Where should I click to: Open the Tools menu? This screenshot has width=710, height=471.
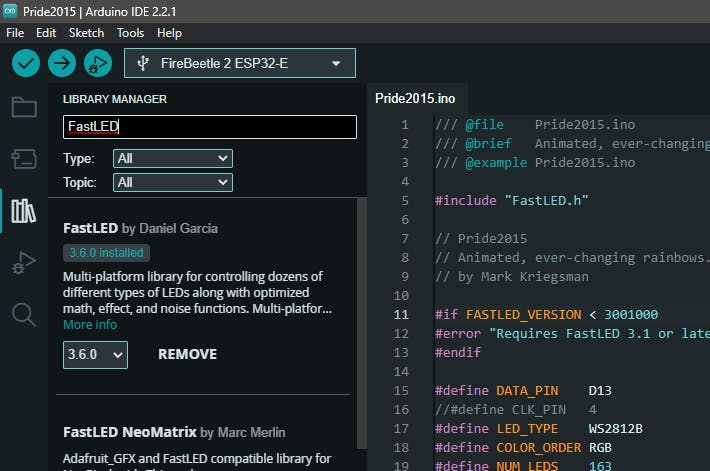click(130, 33)
